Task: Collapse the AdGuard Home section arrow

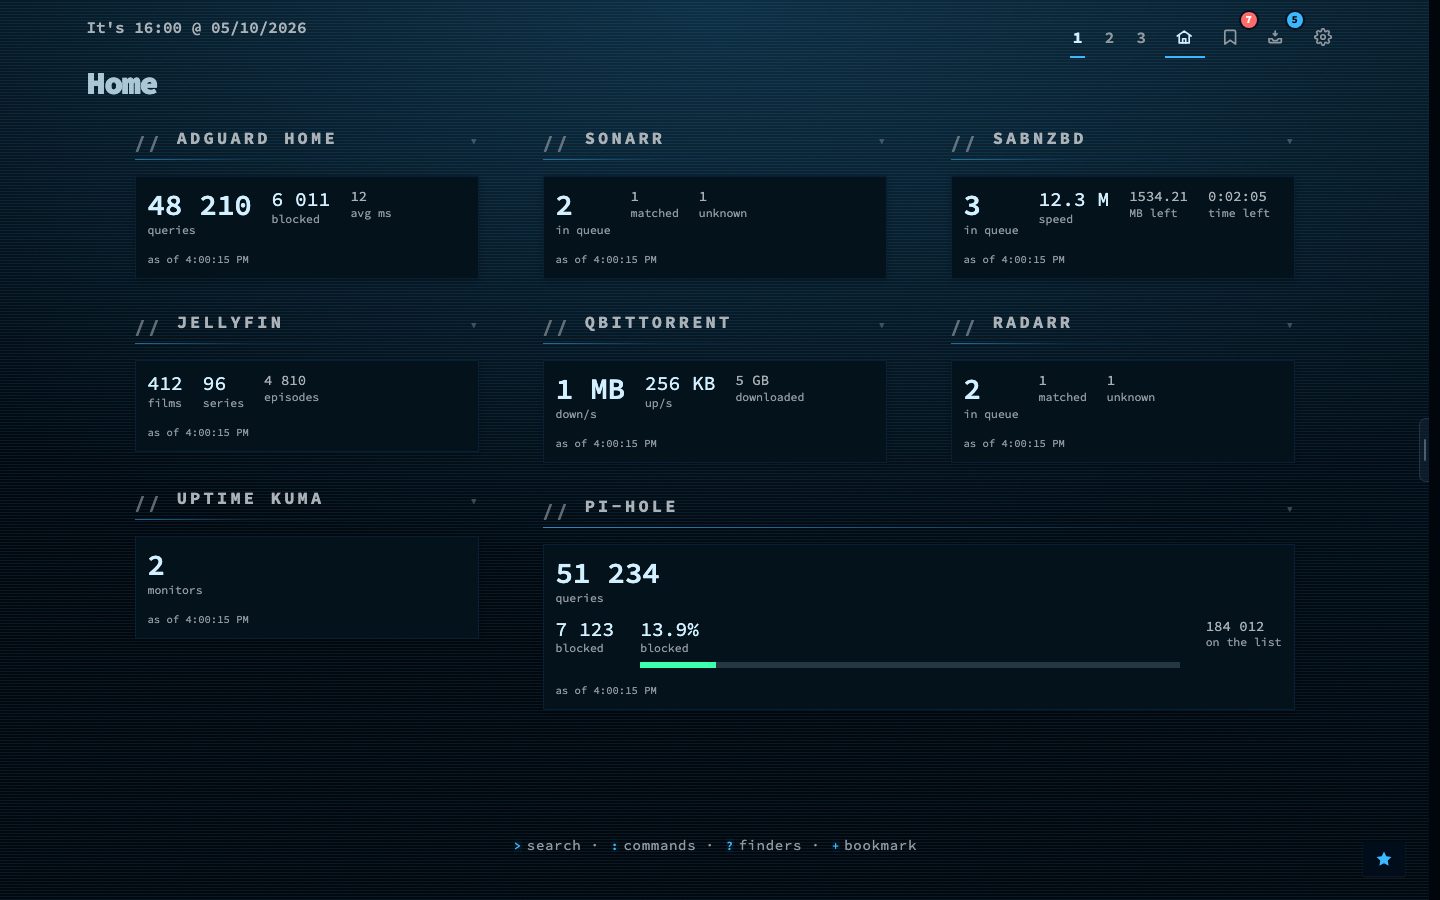Action: tap(474, 141)
